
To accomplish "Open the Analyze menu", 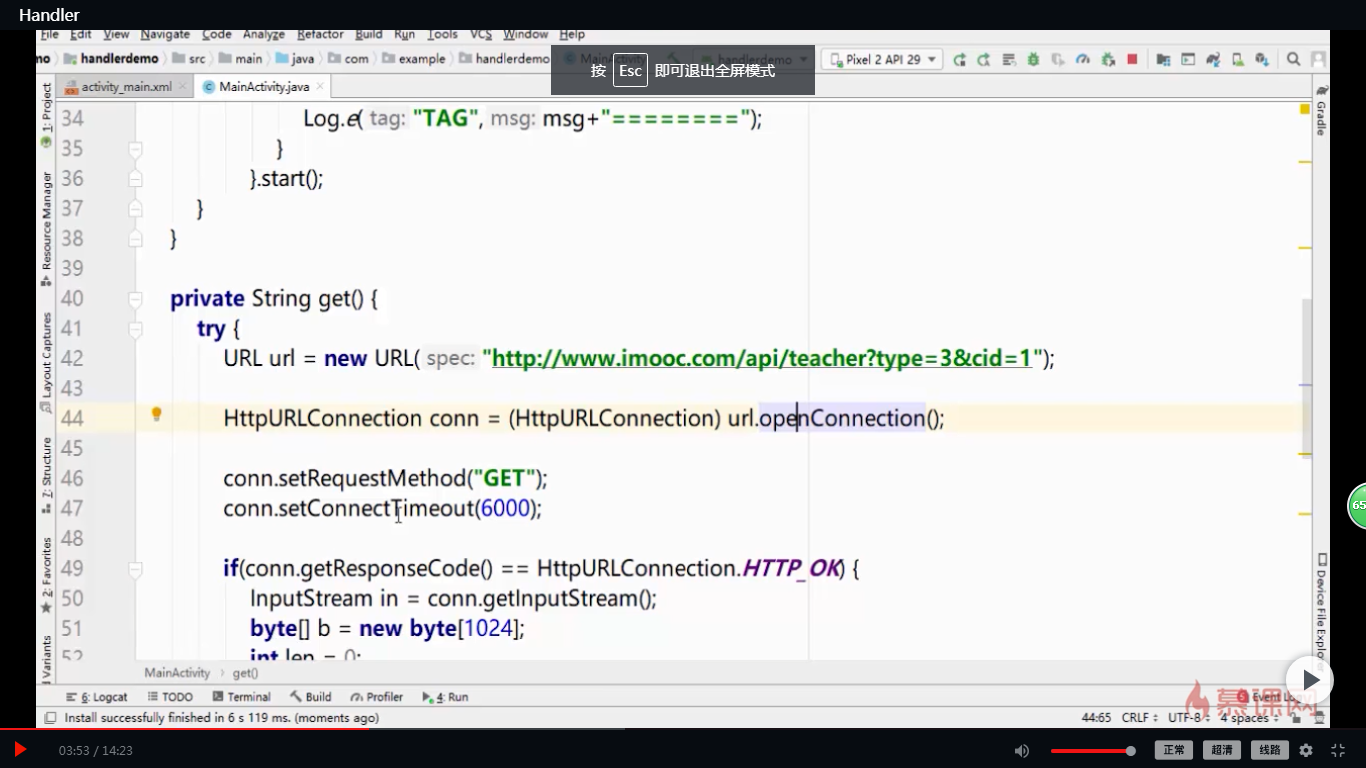I will pyautogui.click(x=264, y=34).
